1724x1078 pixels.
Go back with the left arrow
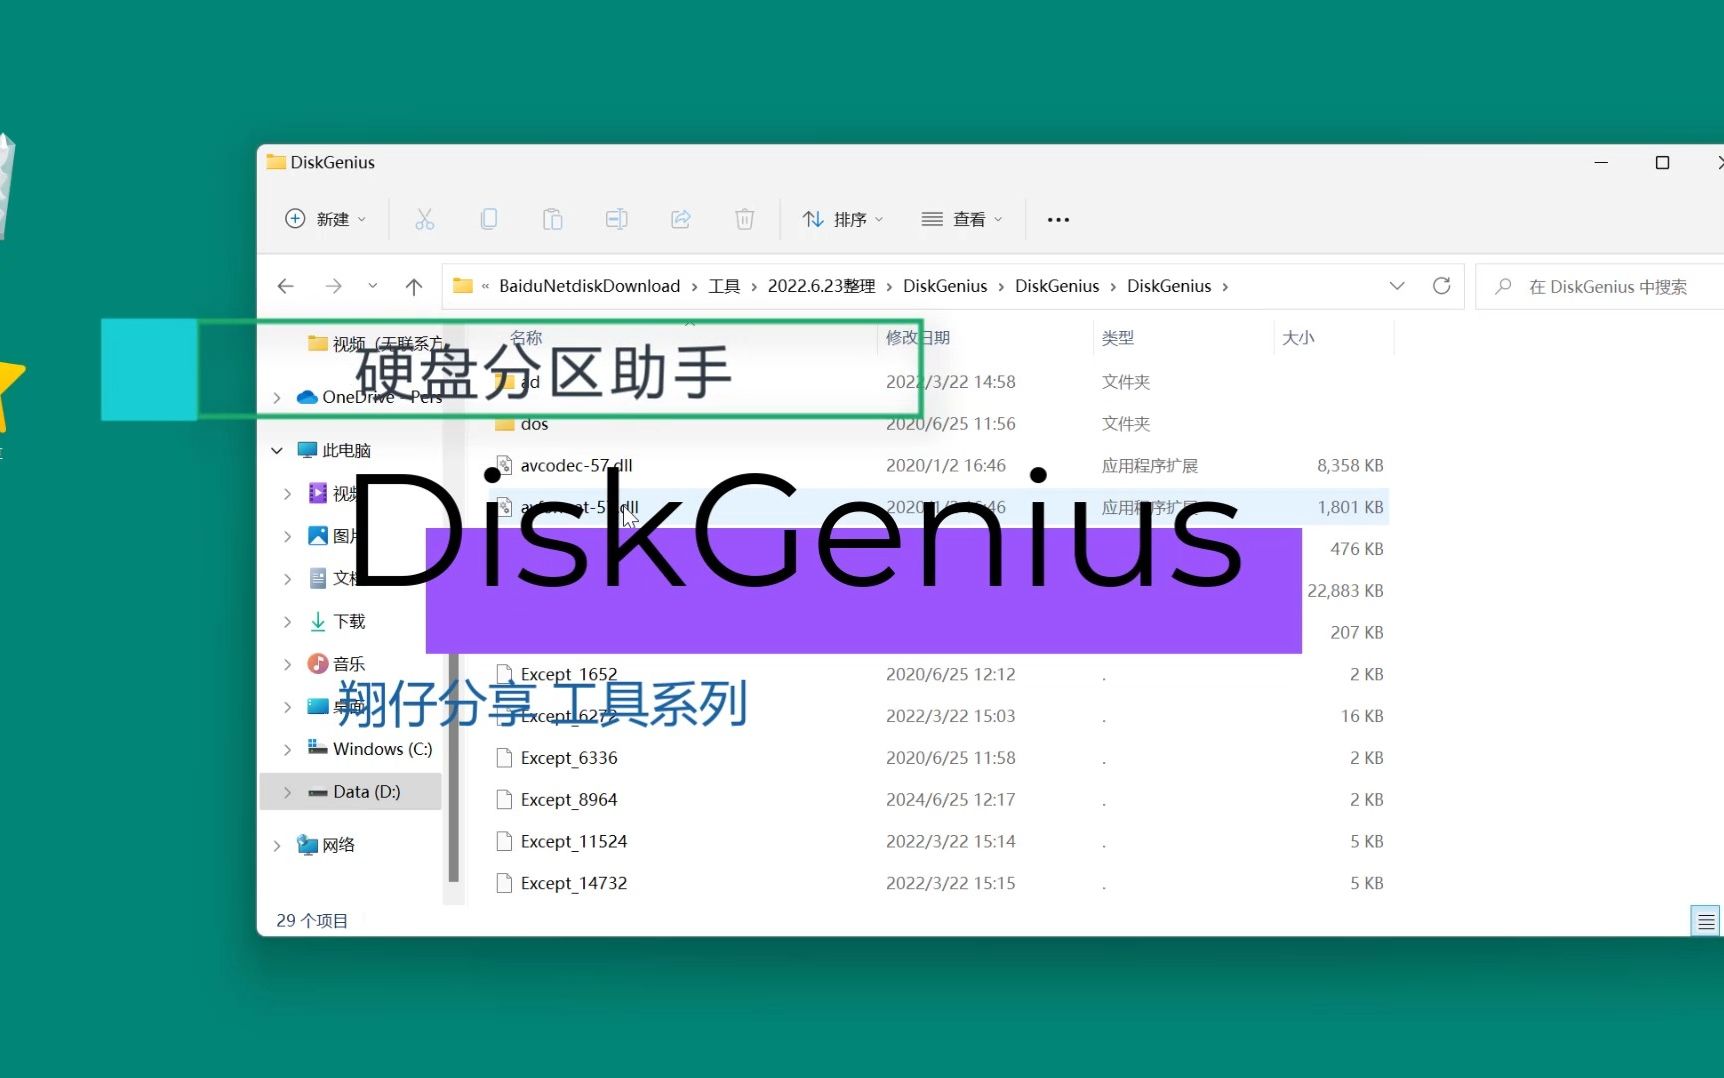(286, 286)
